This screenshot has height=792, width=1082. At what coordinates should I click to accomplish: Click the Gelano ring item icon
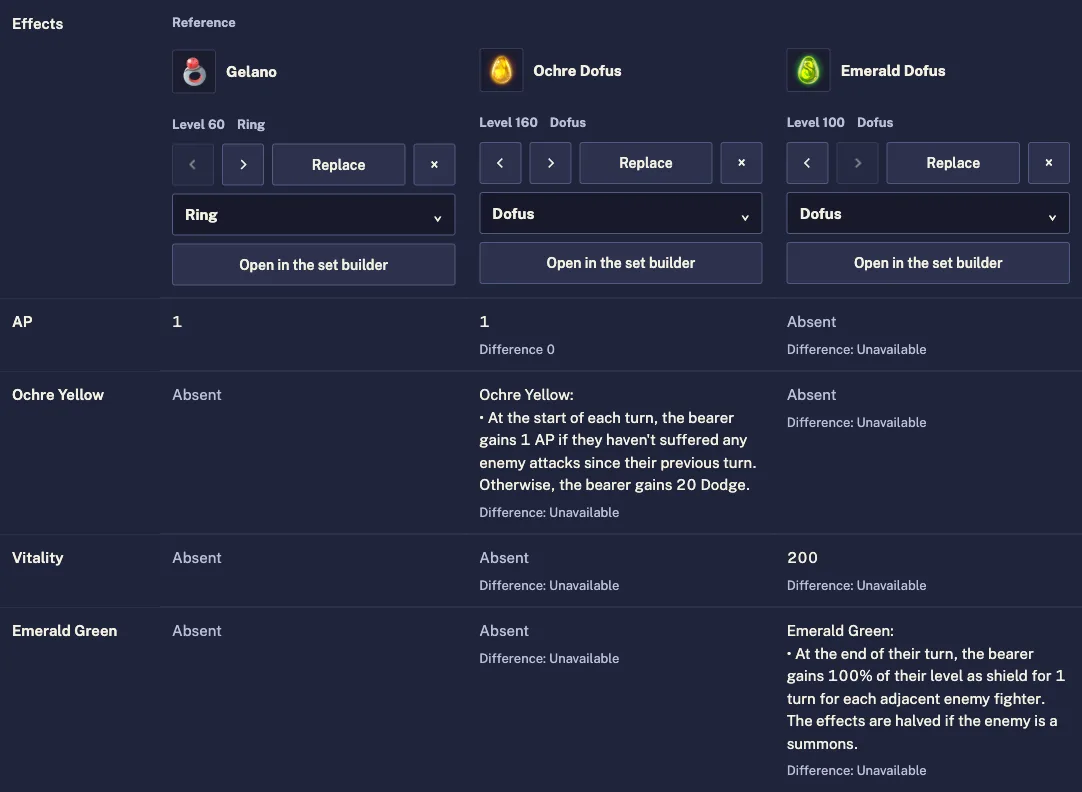194,72
